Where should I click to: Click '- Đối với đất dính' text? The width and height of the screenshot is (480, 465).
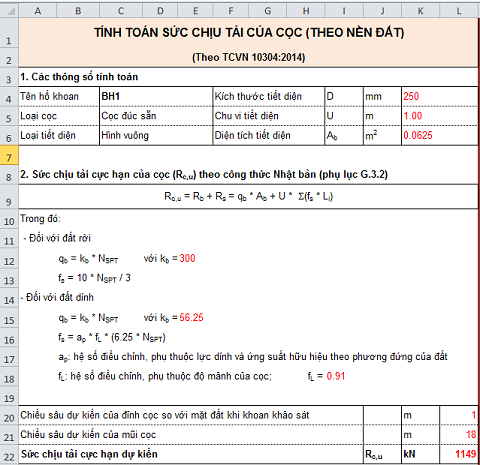tap(57, 297)
